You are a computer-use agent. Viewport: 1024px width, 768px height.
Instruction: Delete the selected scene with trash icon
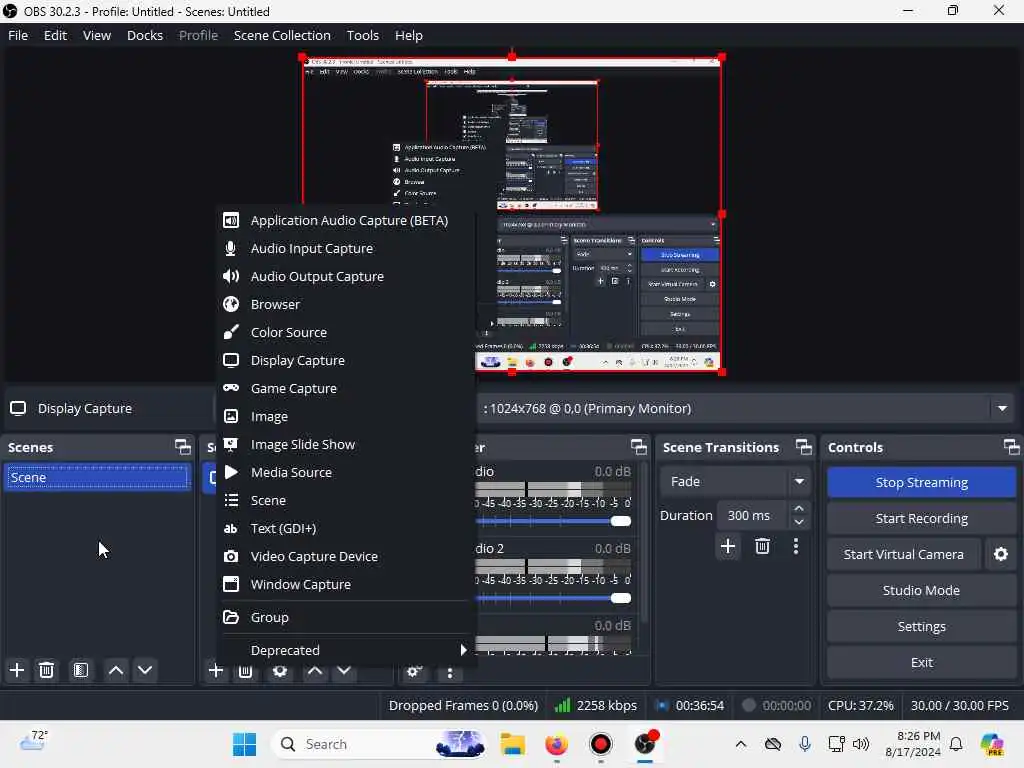[46, 670]
